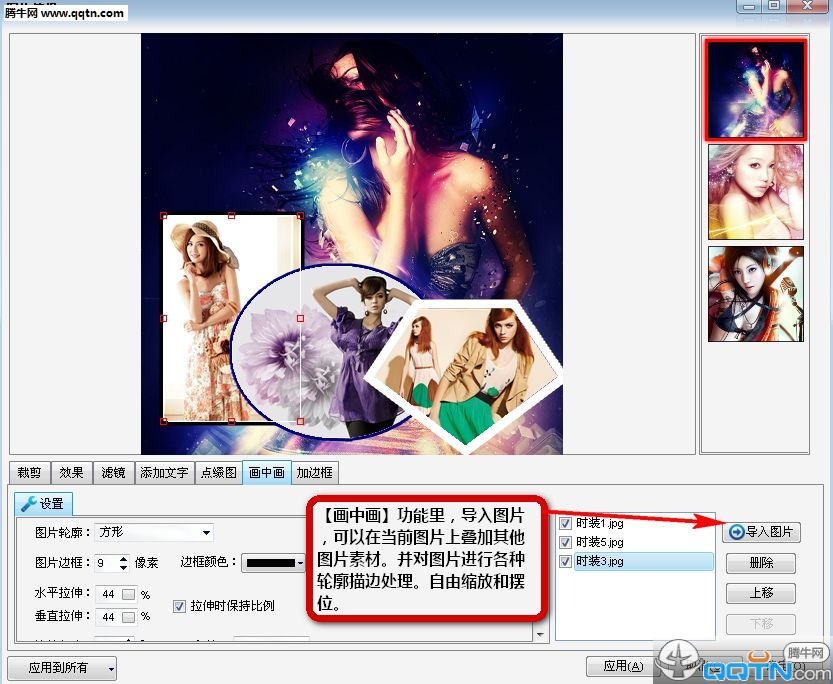
Task: Click 应用到所有 button
Action: coord(57,668)
